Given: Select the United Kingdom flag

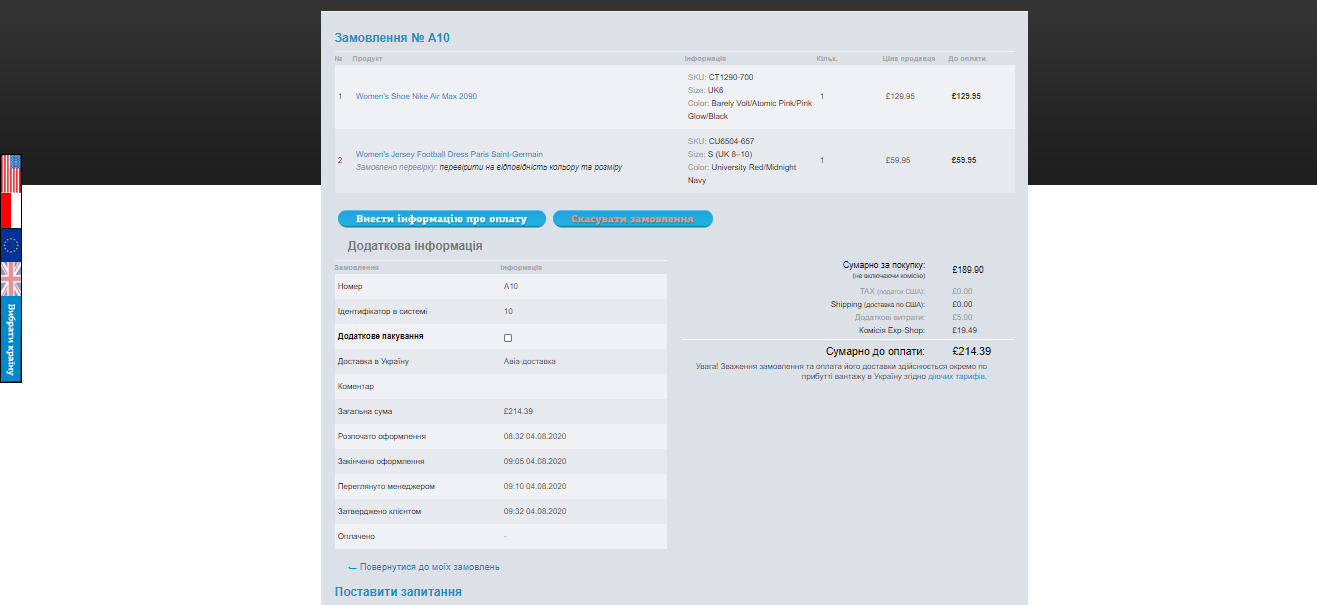Looking at the screenshot, I should point(11,279).
